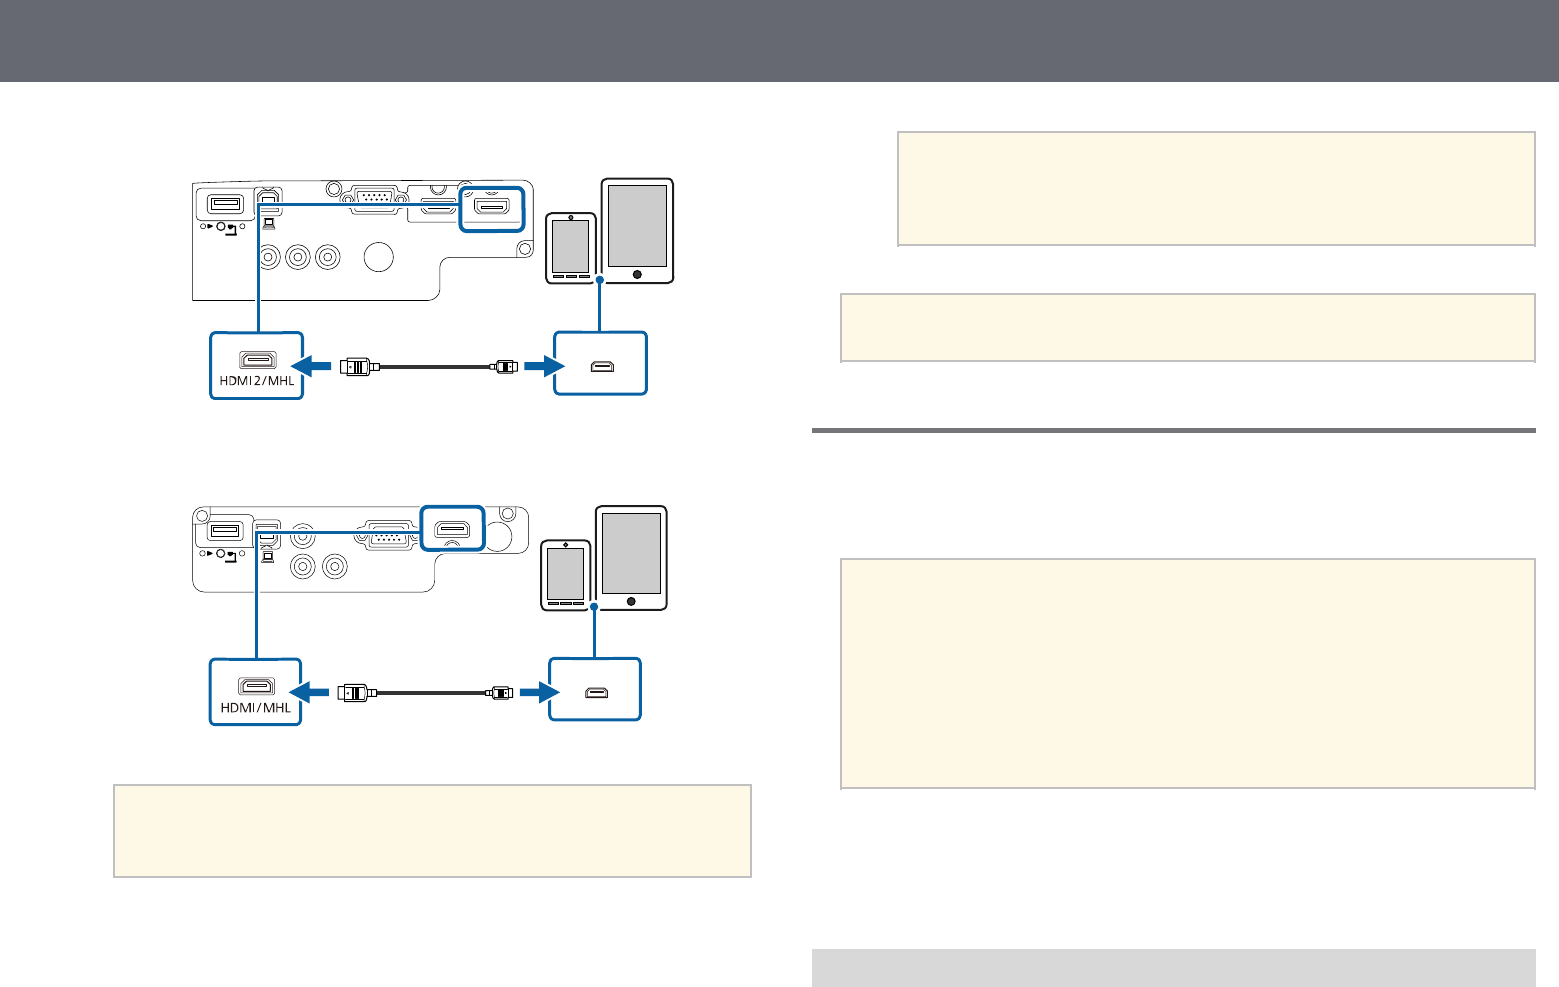The width and height of the screenshot is (1559, 987).
Task: Click the micro-USB port icon in HDMI/MHL diagram
Action: pyautogui.click(x=595, y=692)
